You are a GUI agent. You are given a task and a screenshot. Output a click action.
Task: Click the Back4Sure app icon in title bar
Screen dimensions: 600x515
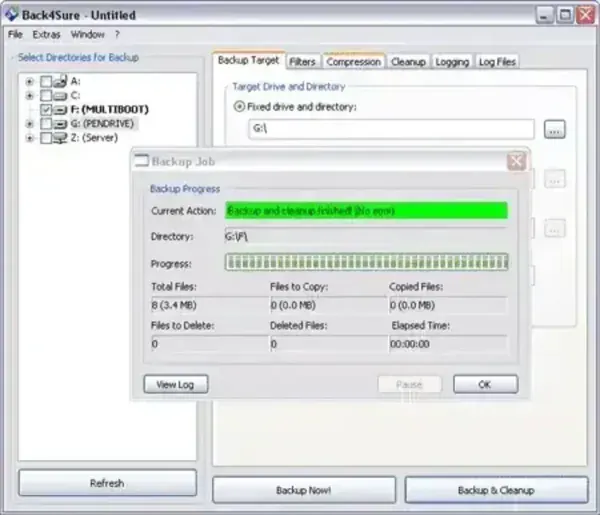[x=11, y=15]
